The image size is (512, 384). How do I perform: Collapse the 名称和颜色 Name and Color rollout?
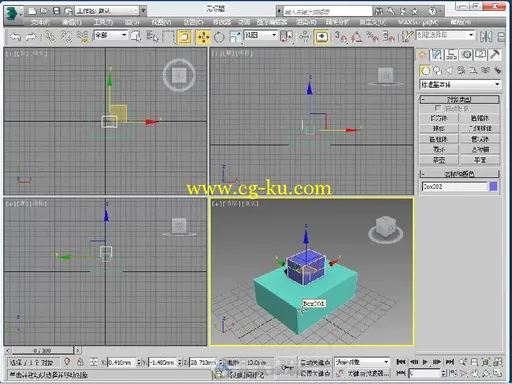coord(459,174)
